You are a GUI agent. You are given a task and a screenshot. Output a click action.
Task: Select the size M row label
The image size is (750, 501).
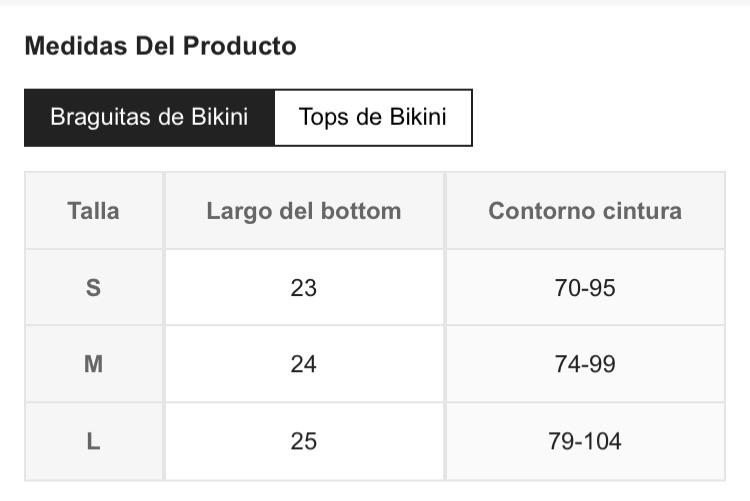pos(93,364)
